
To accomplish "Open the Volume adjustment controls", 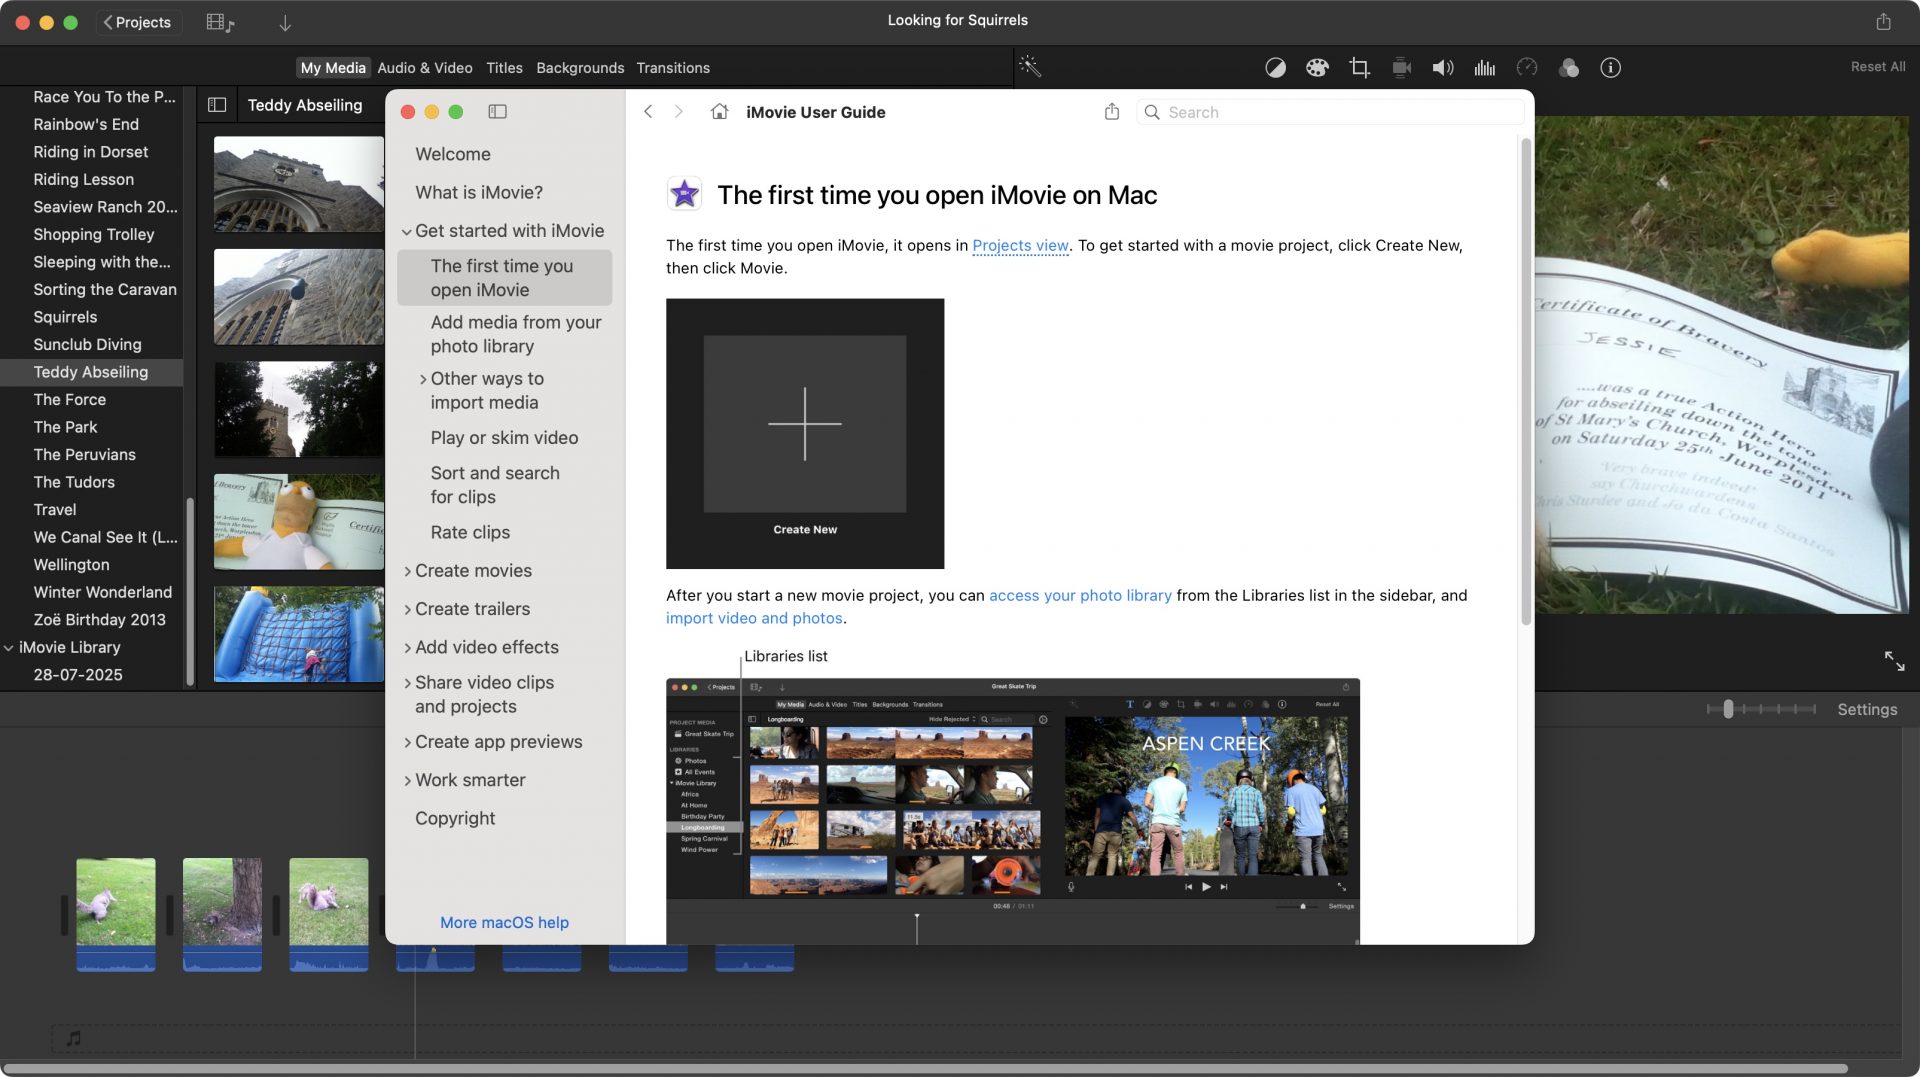I will (1443, 67).
